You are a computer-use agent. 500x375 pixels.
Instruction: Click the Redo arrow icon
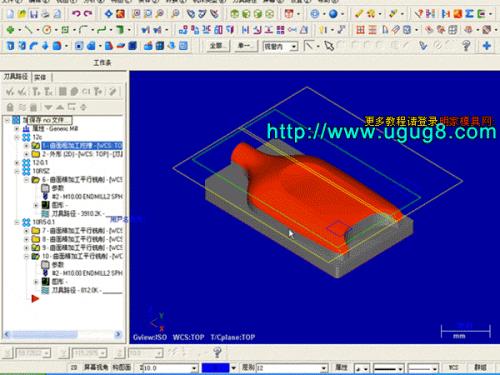88,14
